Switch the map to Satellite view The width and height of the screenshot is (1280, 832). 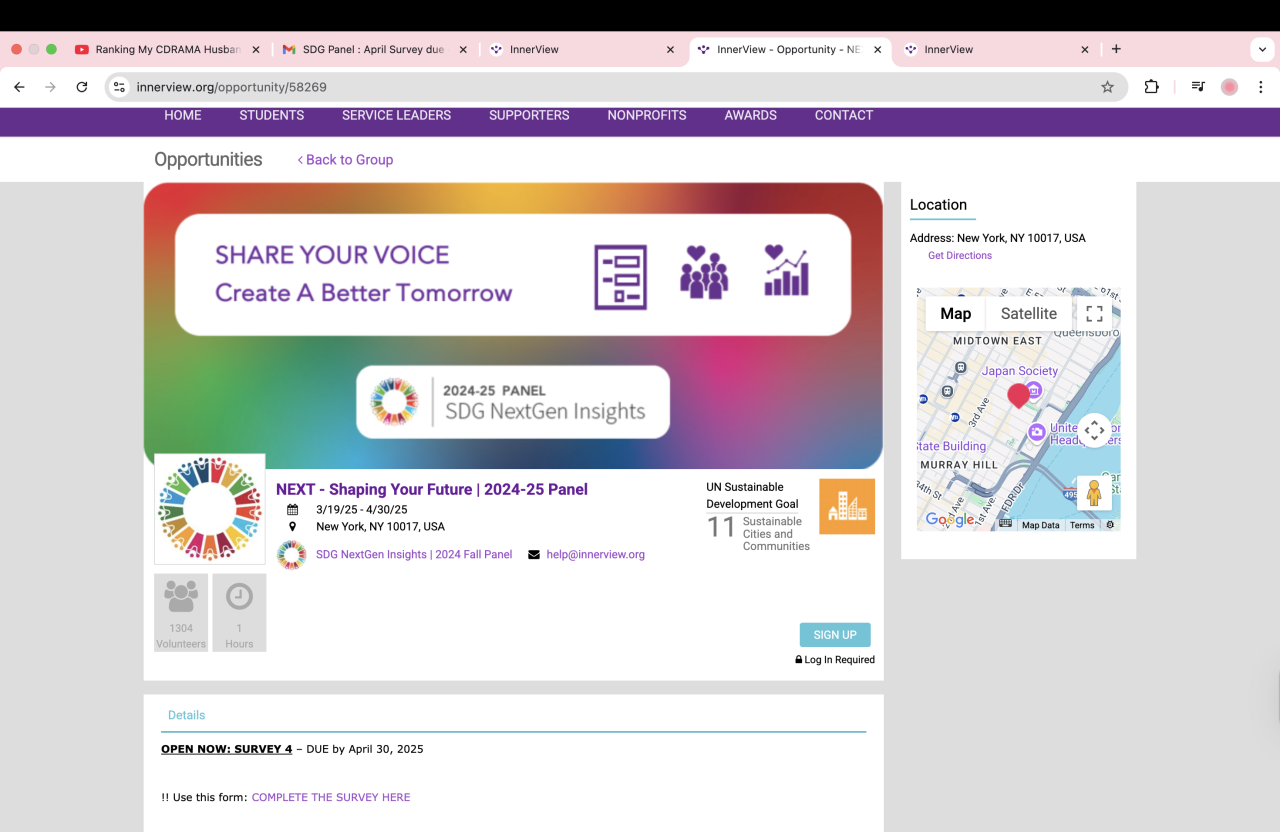[x=1029, y=314]
